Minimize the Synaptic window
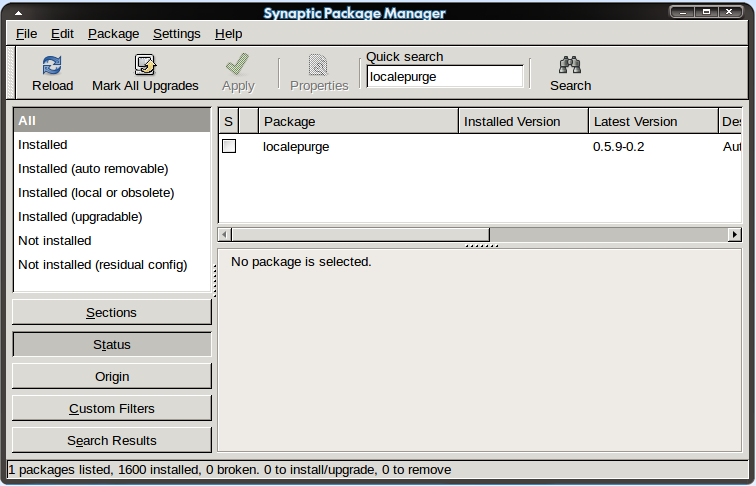 click(683, 12)
